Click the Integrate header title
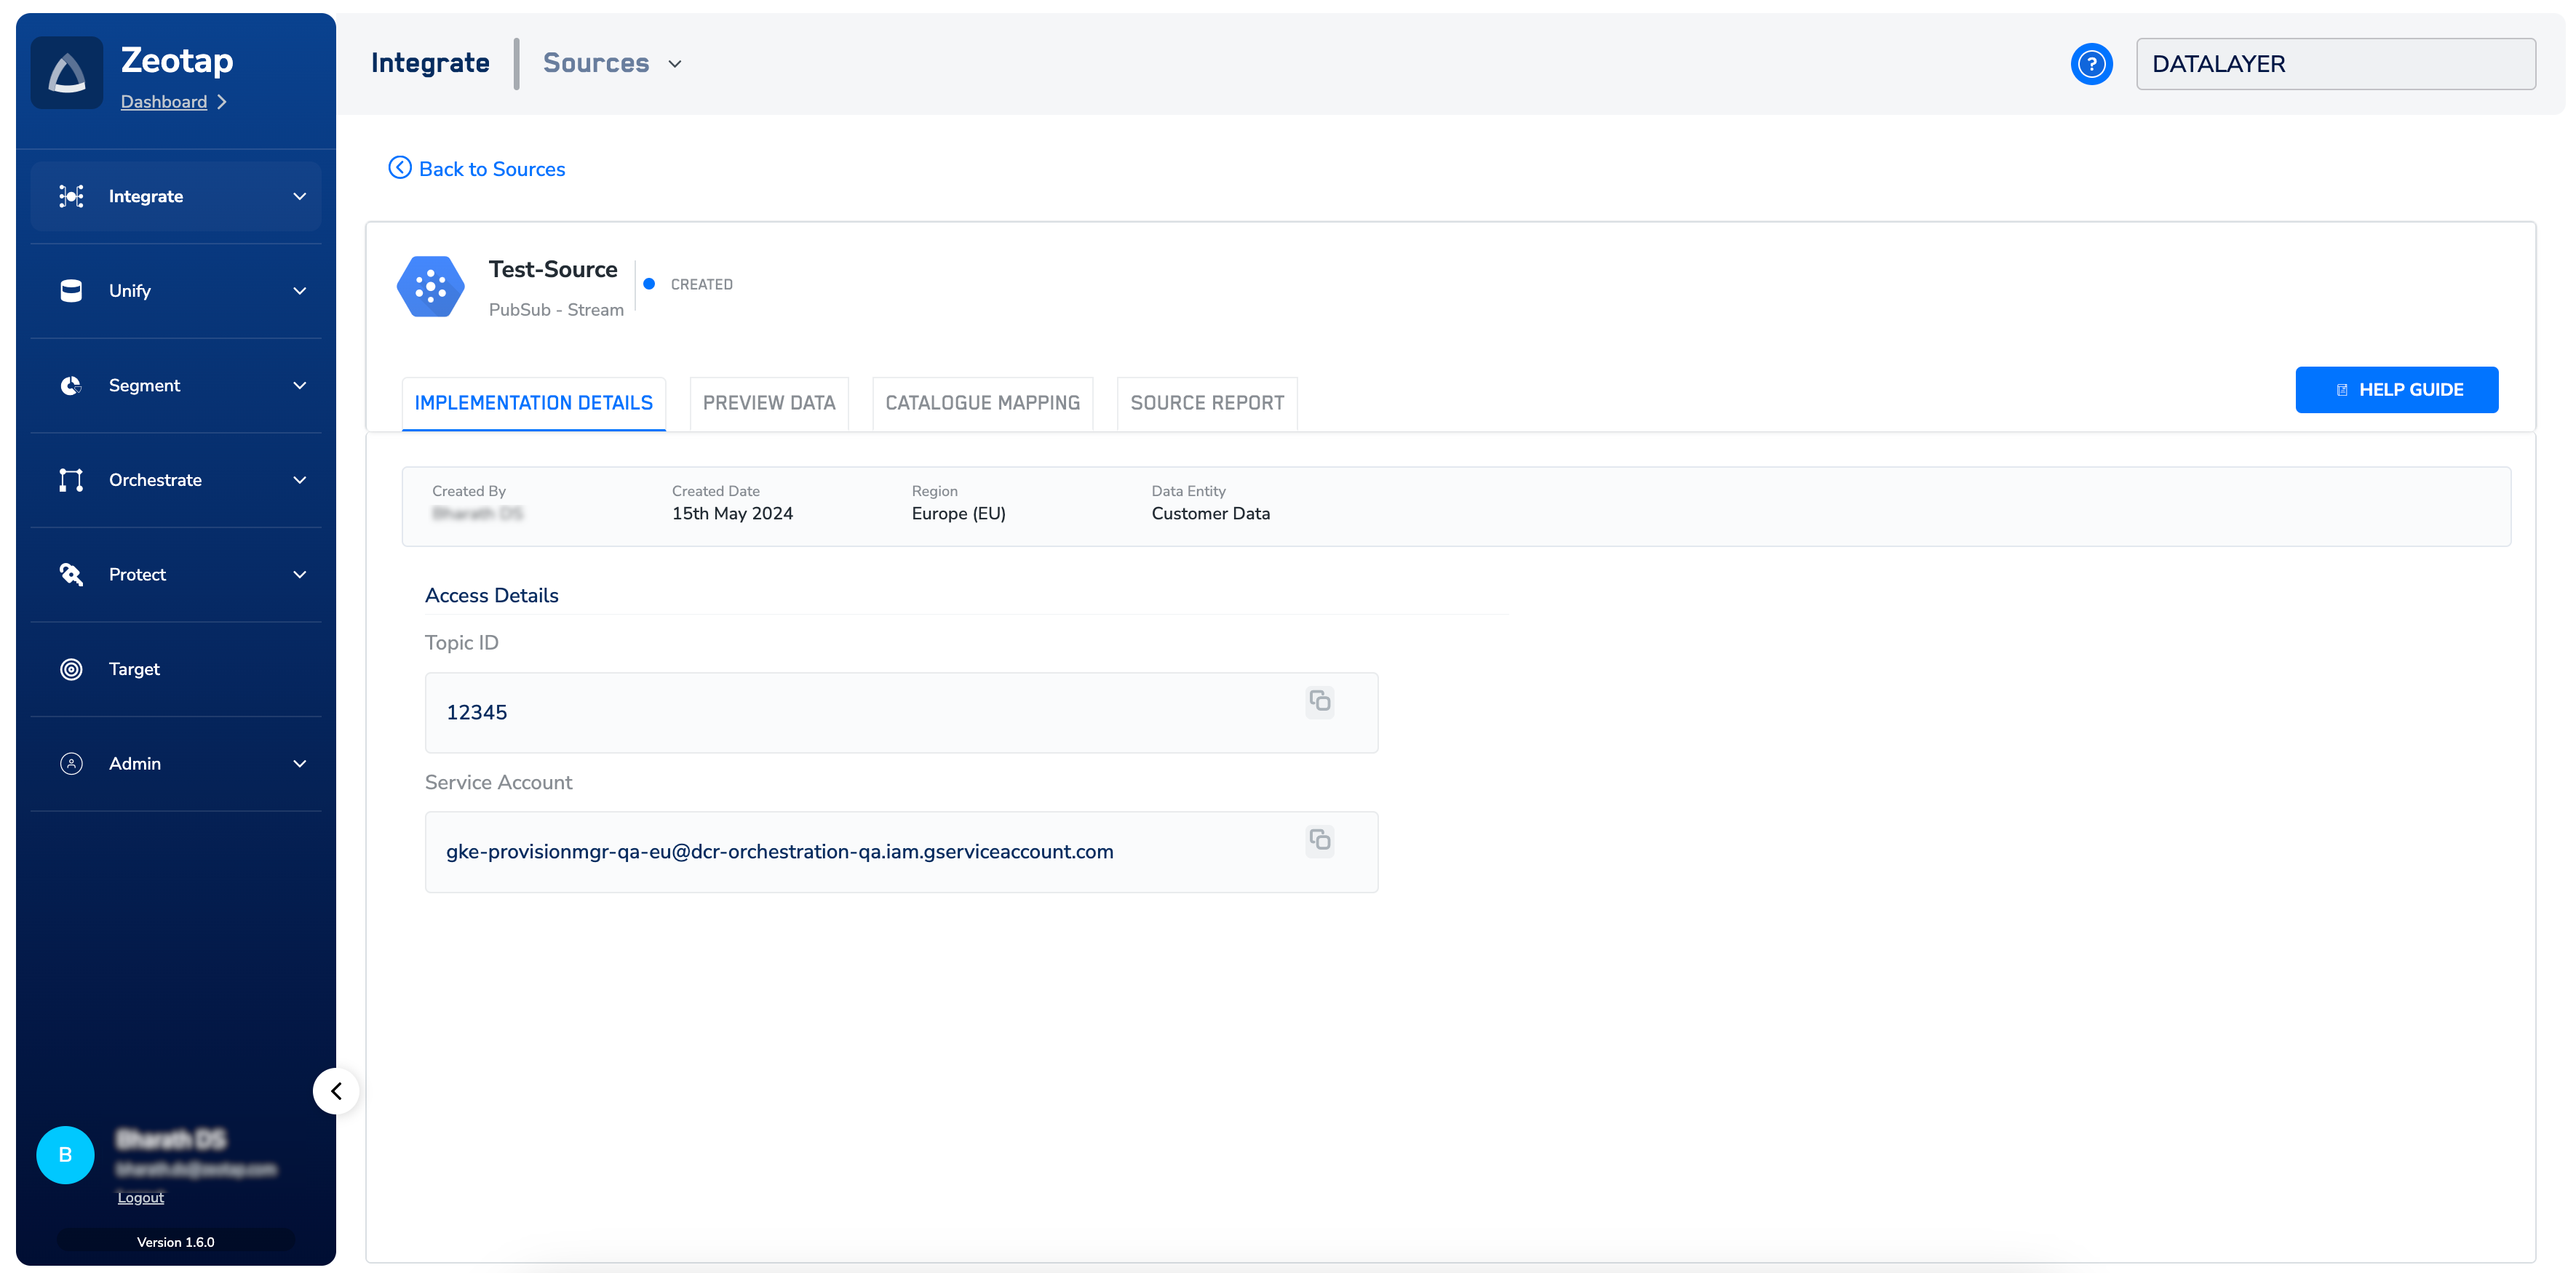Viewport: 2576px width, 1273px height. click(430, 63)
